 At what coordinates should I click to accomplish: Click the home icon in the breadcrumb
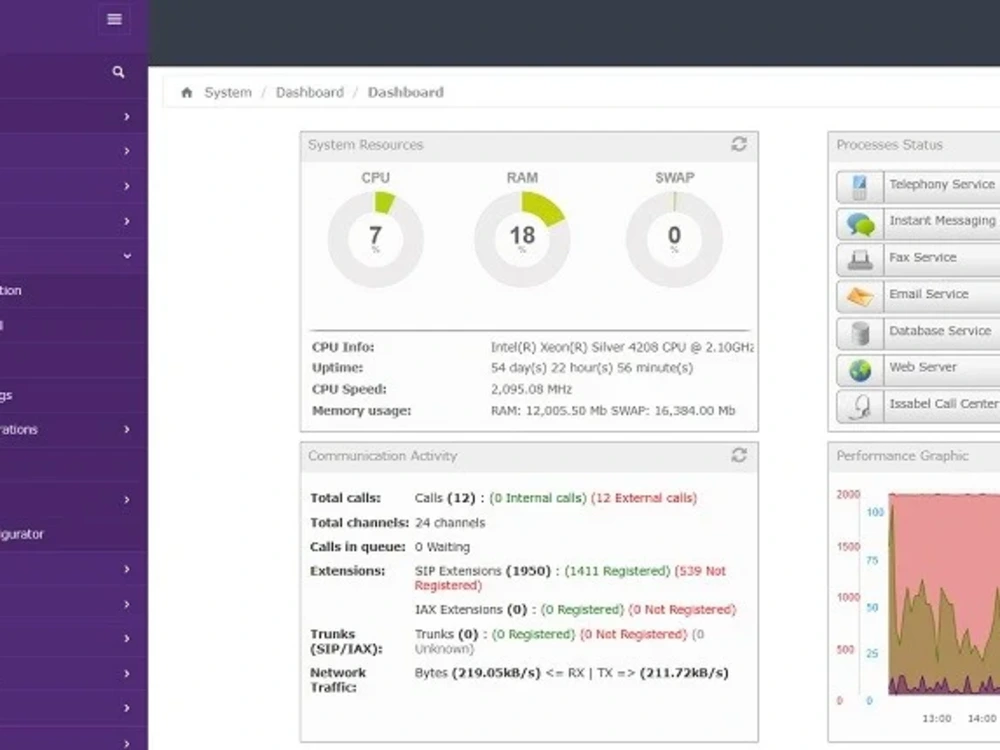coord(186,92)
